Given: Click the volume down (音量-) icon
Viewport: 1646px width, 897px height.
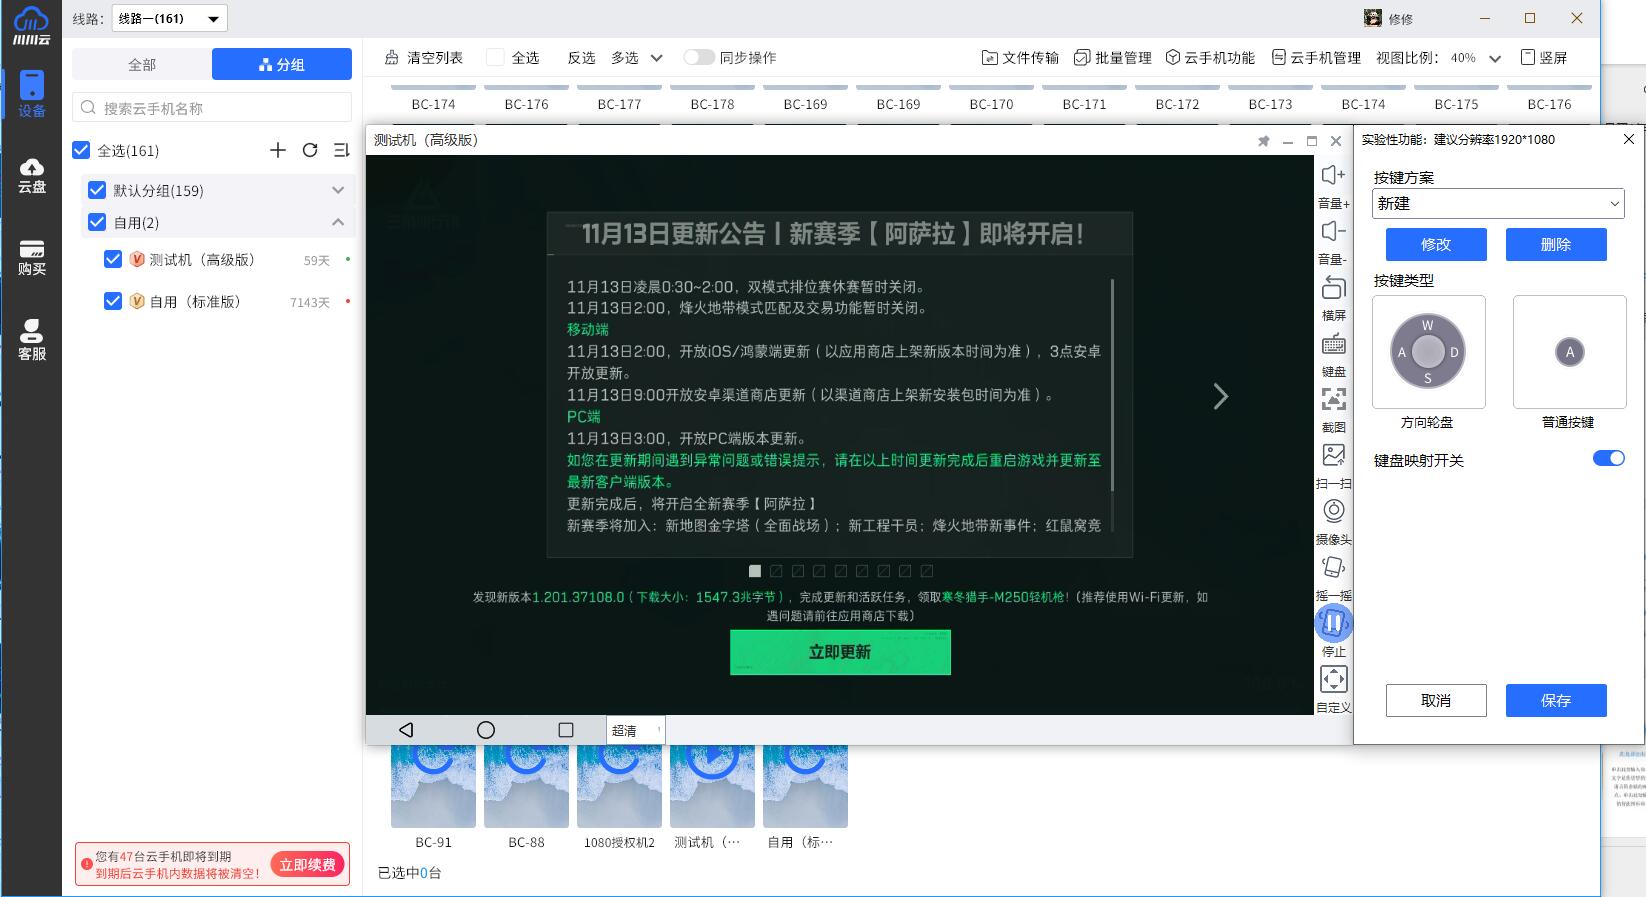Looking at the screenshot, I should coord(1333,233).
